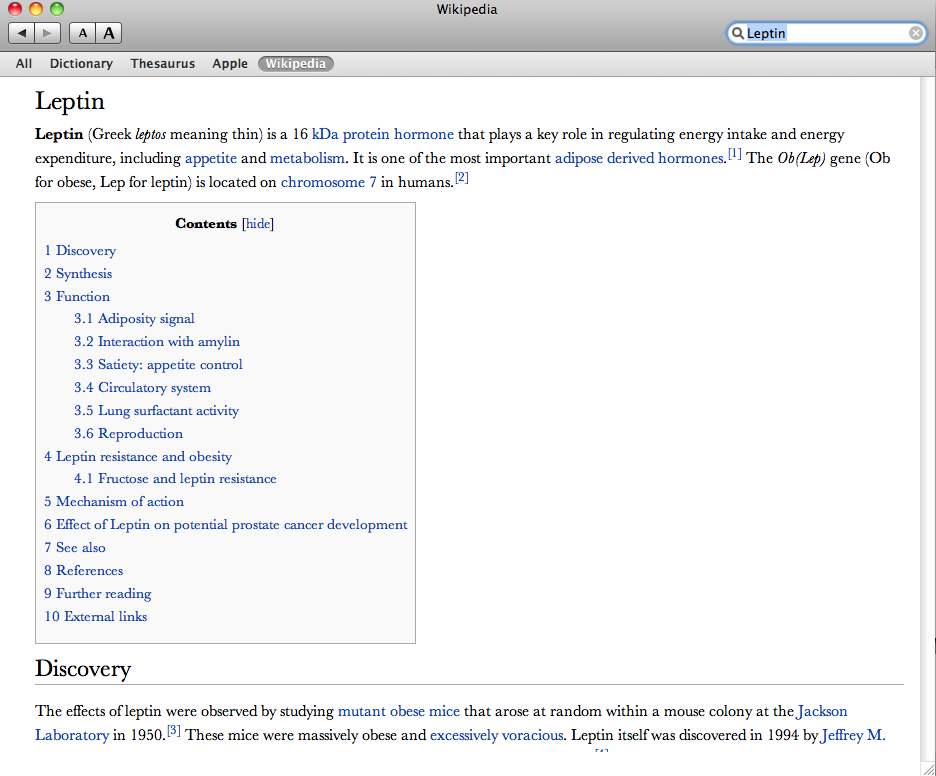Jump to 5 Mechanism of action
The image size is (936, 776).
coord(114,502)
